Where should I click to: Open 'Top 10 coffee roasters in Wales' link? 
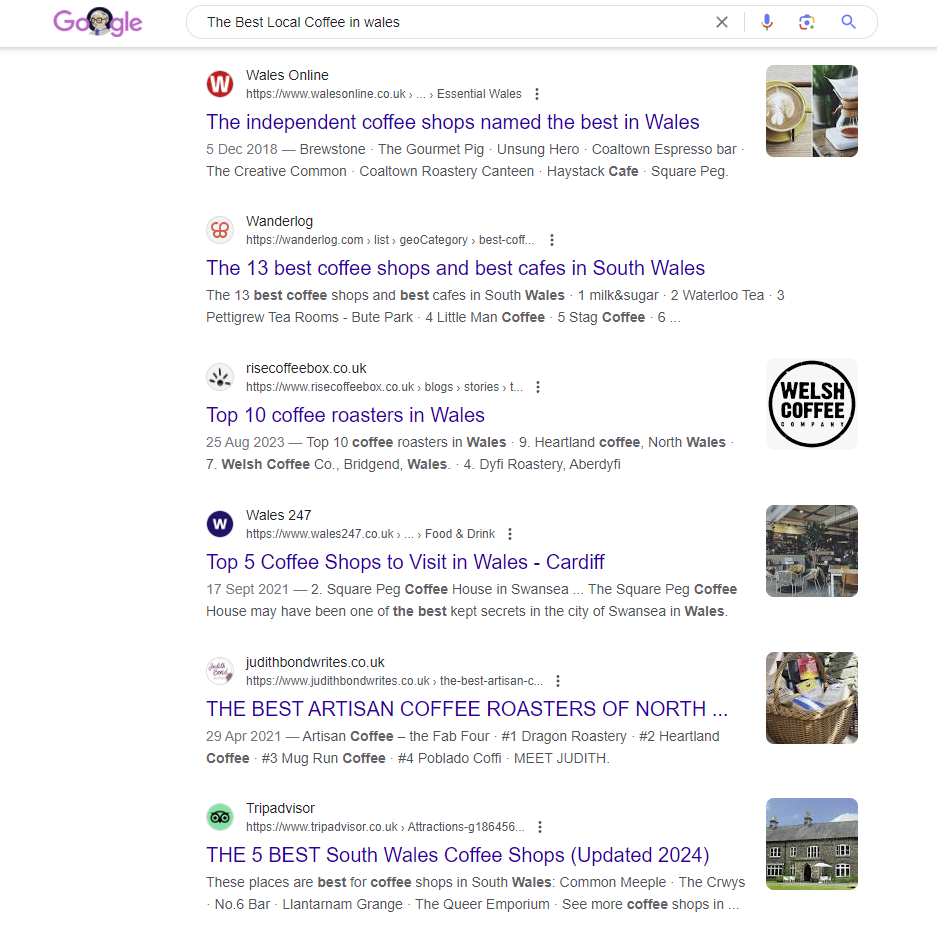(345, 415)
